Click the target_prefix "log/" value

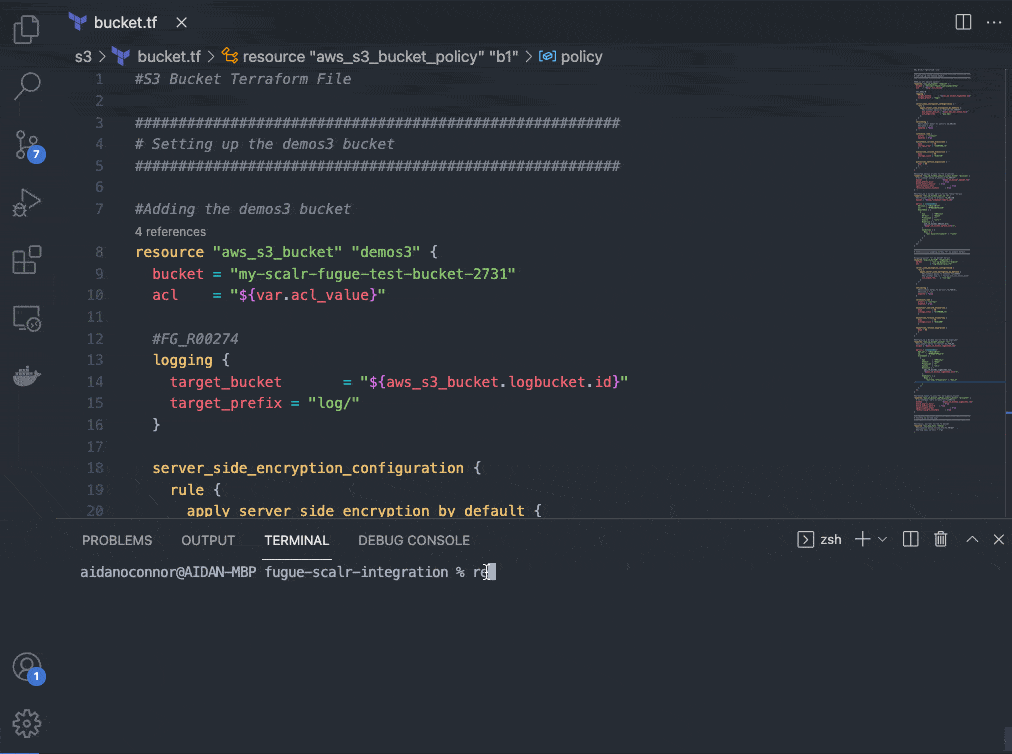[333, 403]
